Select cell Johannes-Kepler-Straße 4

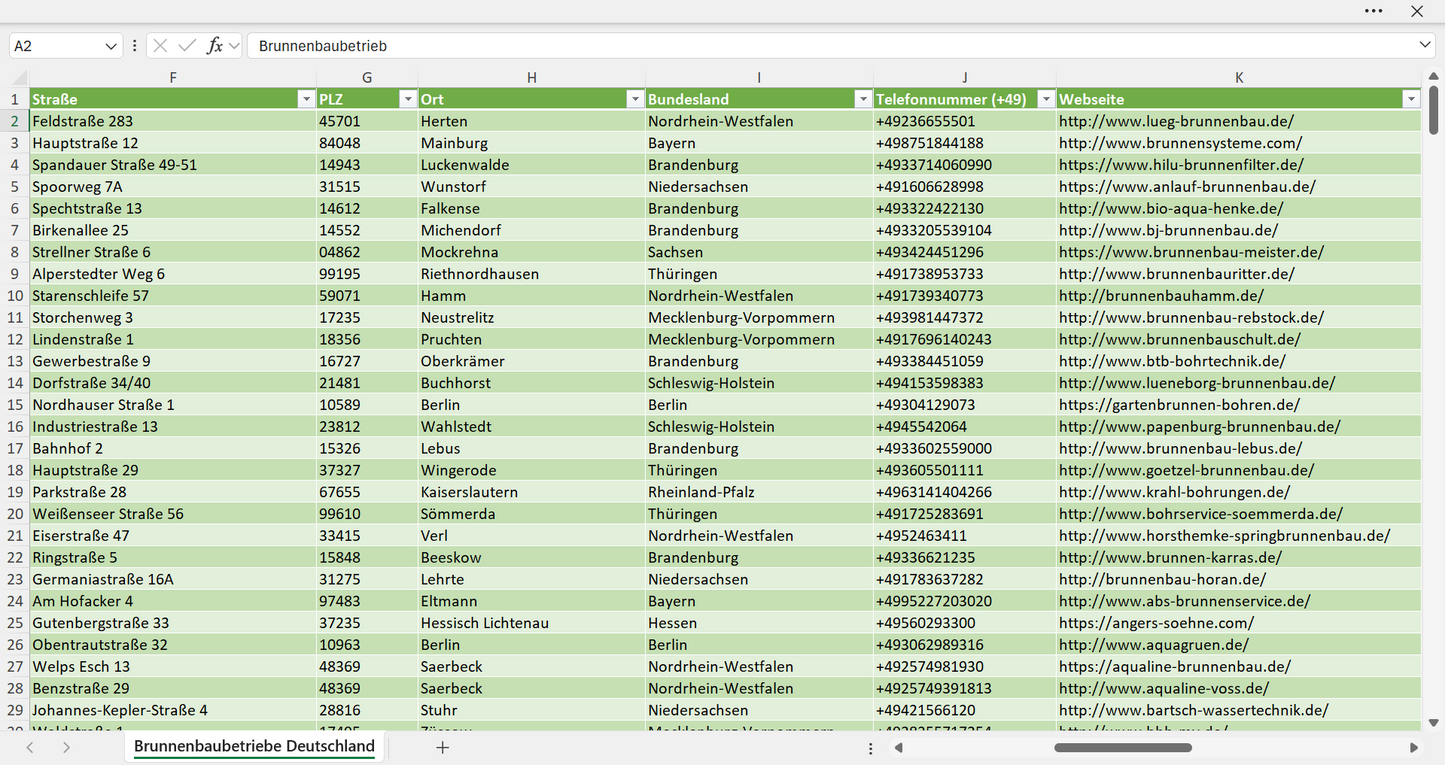point(173,710)
